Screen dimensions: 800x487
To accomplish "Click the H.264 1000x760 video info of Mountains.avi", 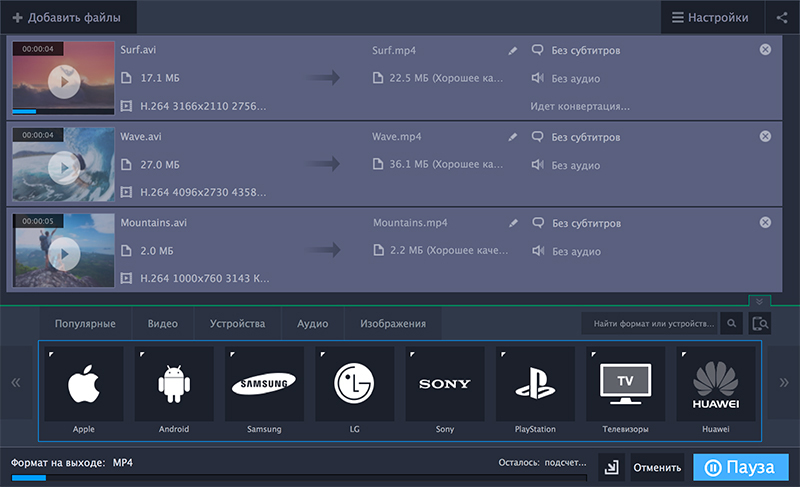I will pyautogui.click(x=195, y=278).
